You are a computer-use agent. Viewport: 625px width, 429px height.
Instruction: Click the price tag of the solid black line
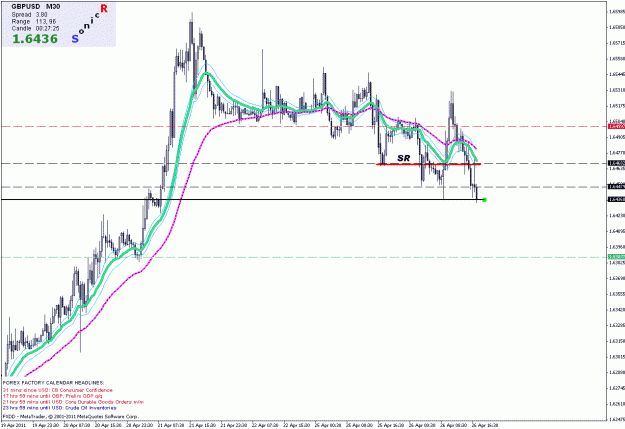click(616, 199)
